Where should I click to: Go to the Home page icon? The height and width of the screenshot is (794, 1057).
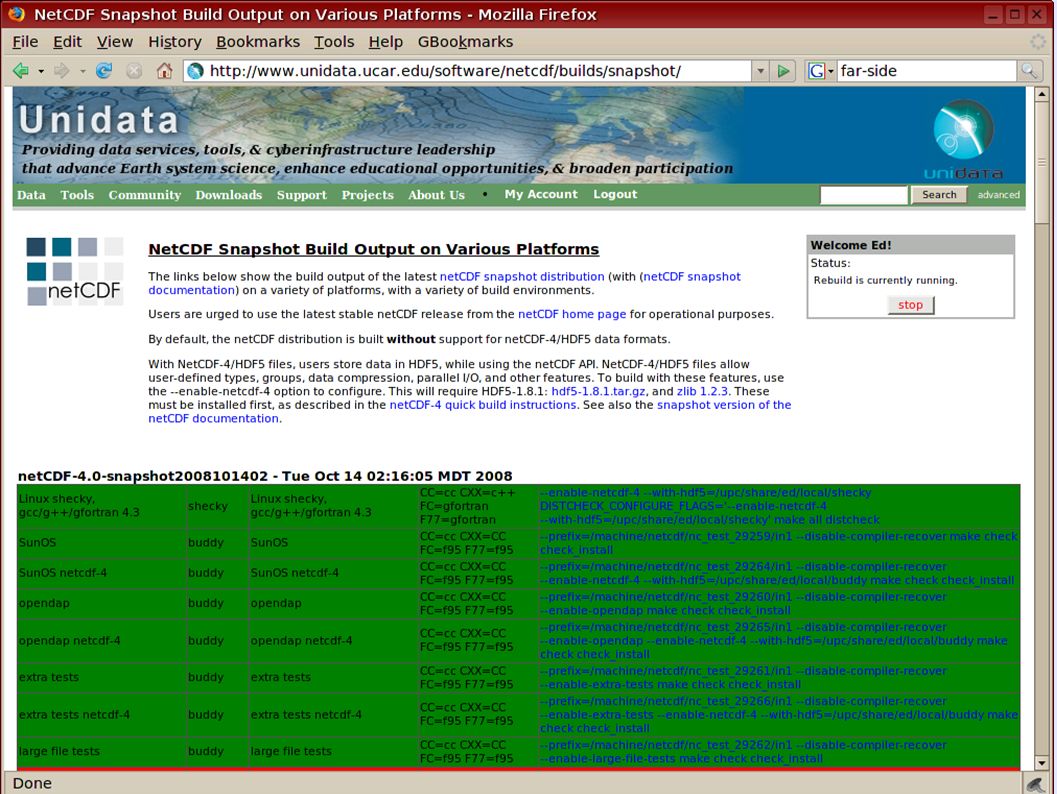164,71
